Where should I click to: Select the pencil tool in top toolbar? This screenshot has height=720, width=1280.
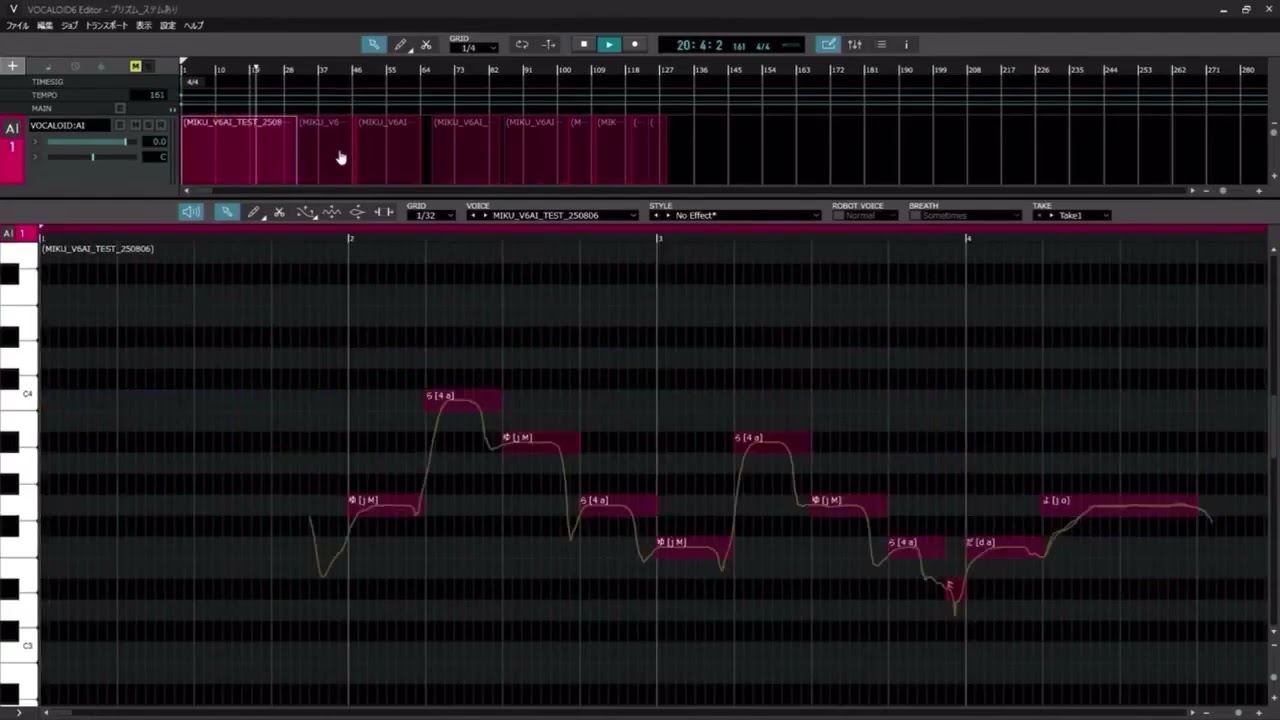pos(400,44)
